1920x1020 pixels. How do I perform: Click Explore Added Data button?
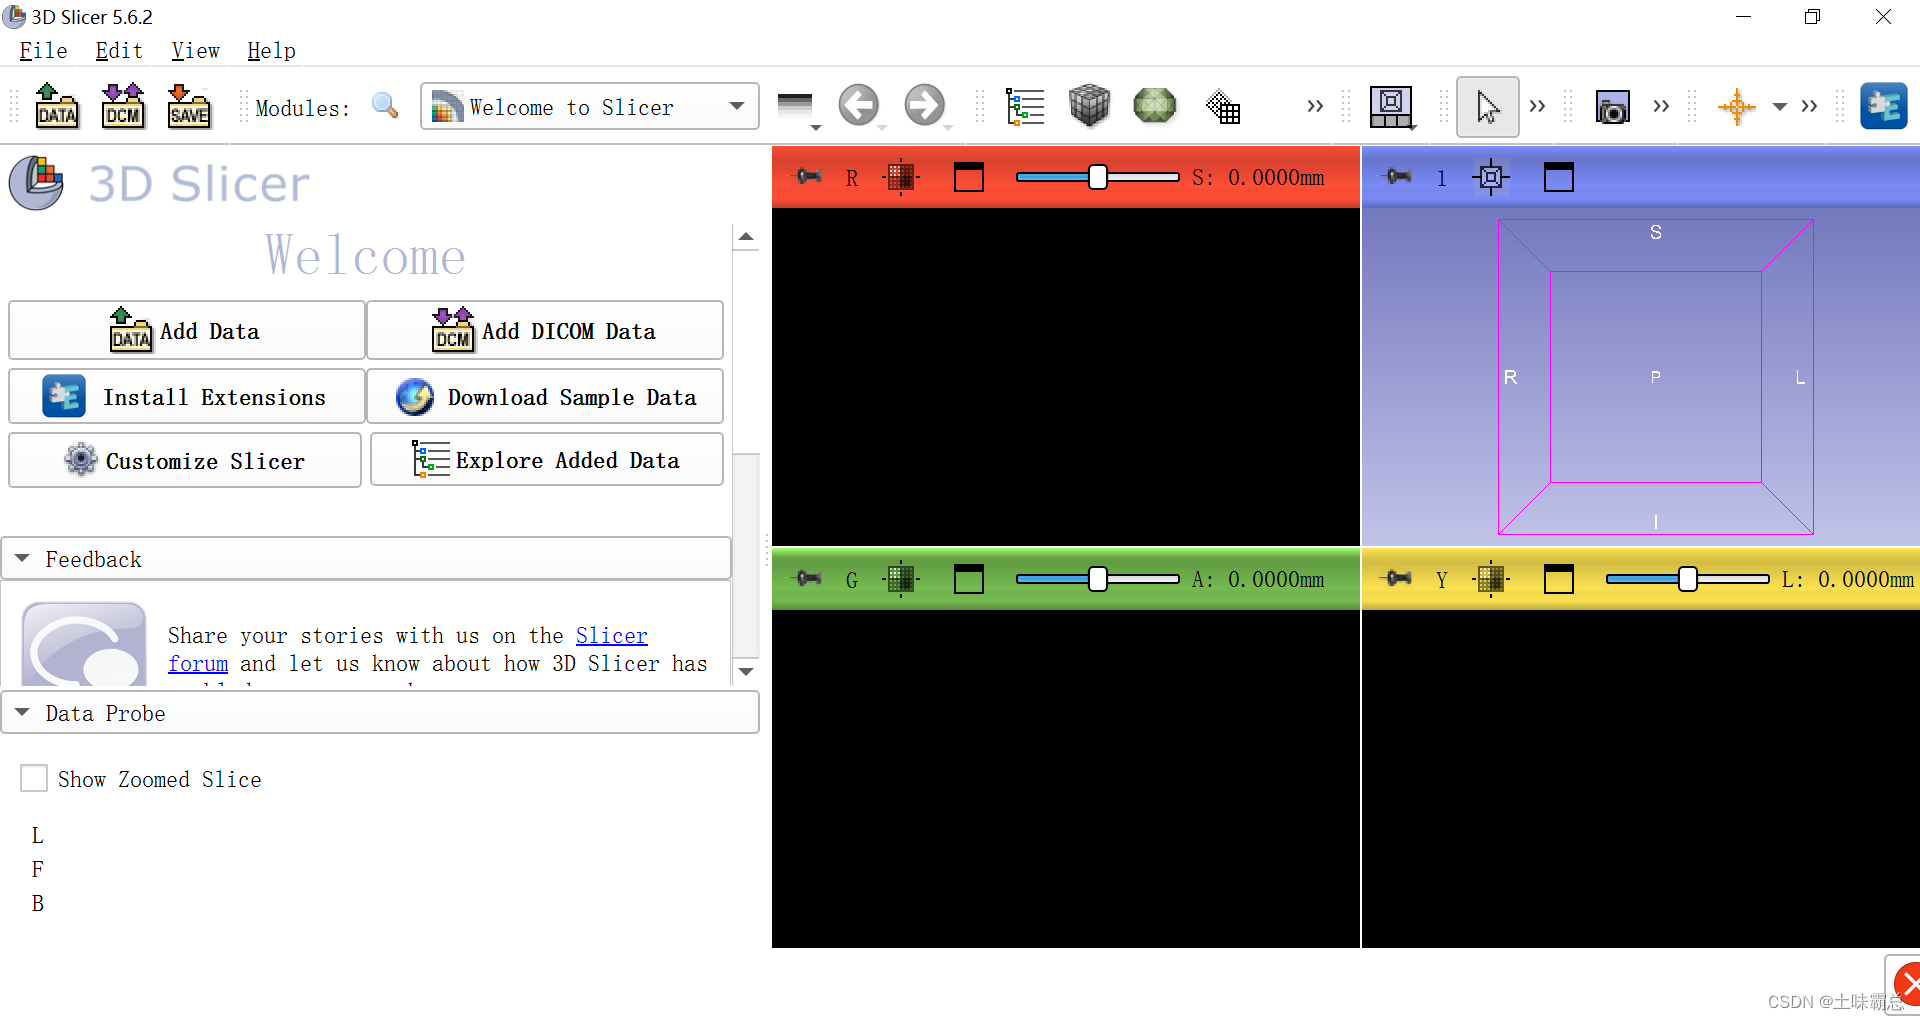546,460
